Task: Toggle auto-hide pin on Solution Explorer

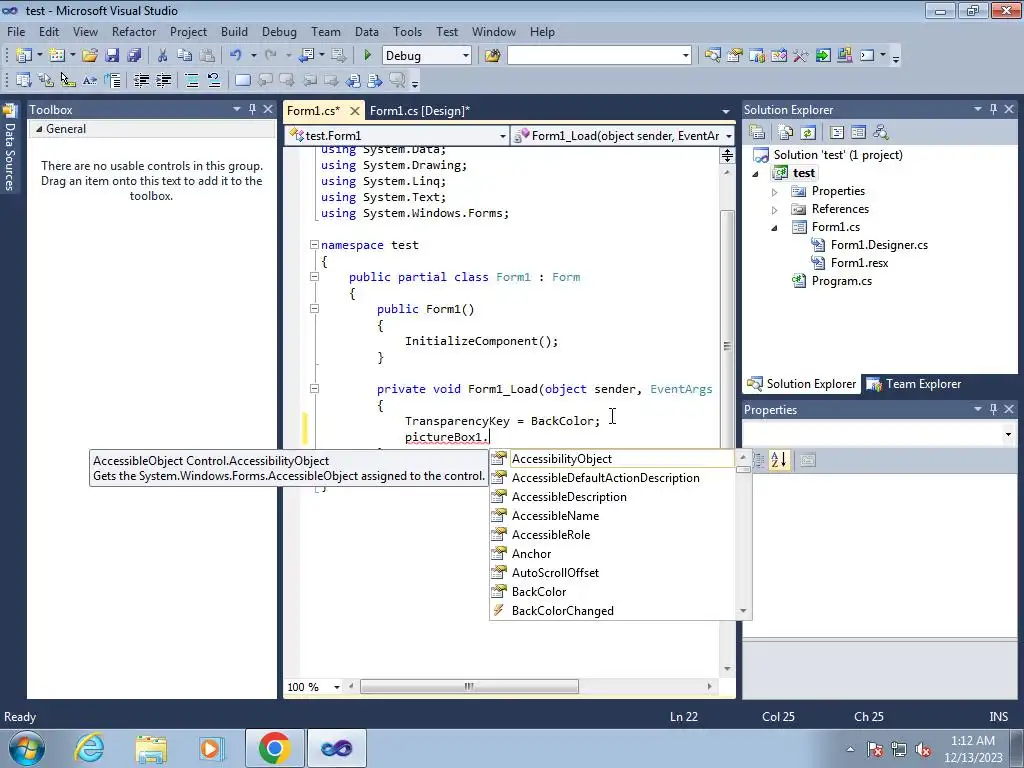Action: tap(993, 110)
